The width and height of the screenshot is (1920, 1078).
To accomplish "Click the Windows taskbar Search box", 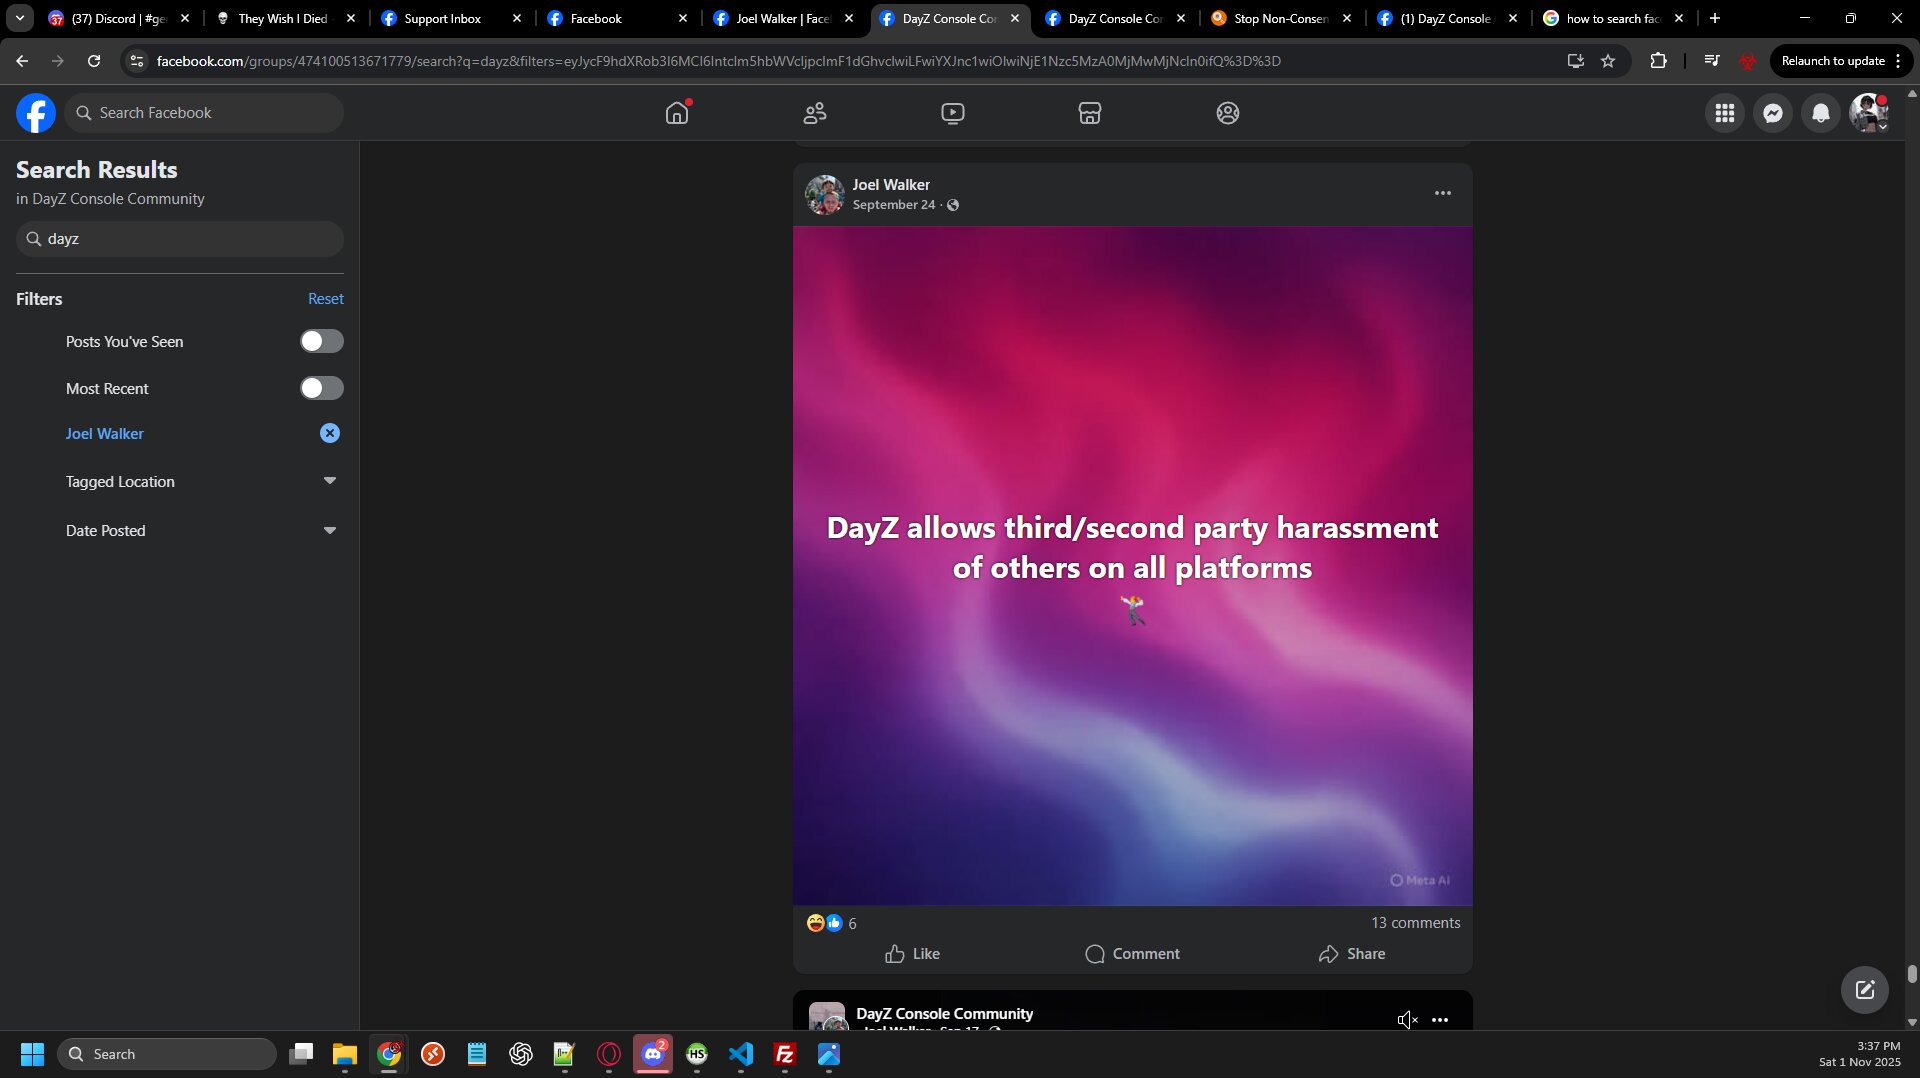I will (167, 1054).
